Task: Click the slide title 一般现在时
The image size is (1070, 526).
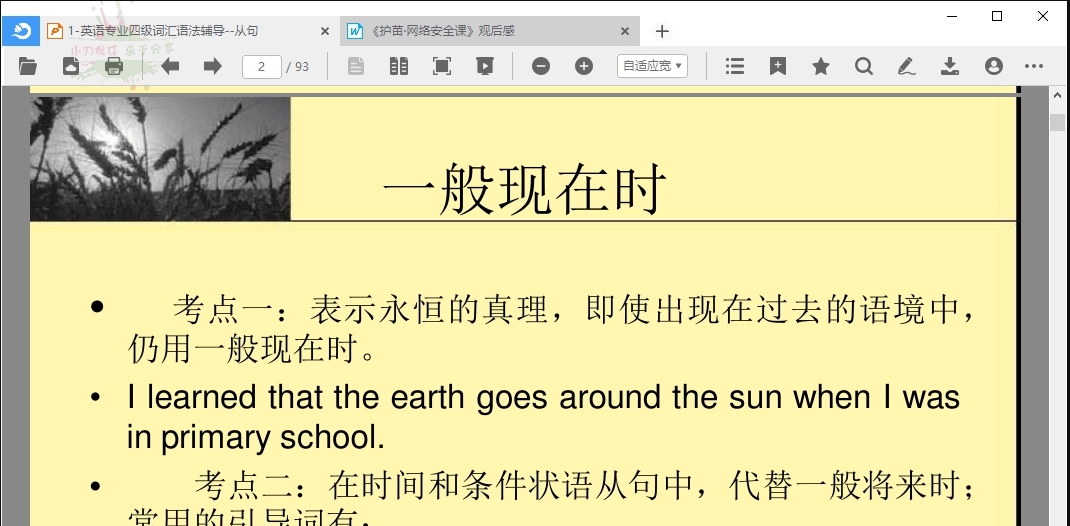Action: 524,189
